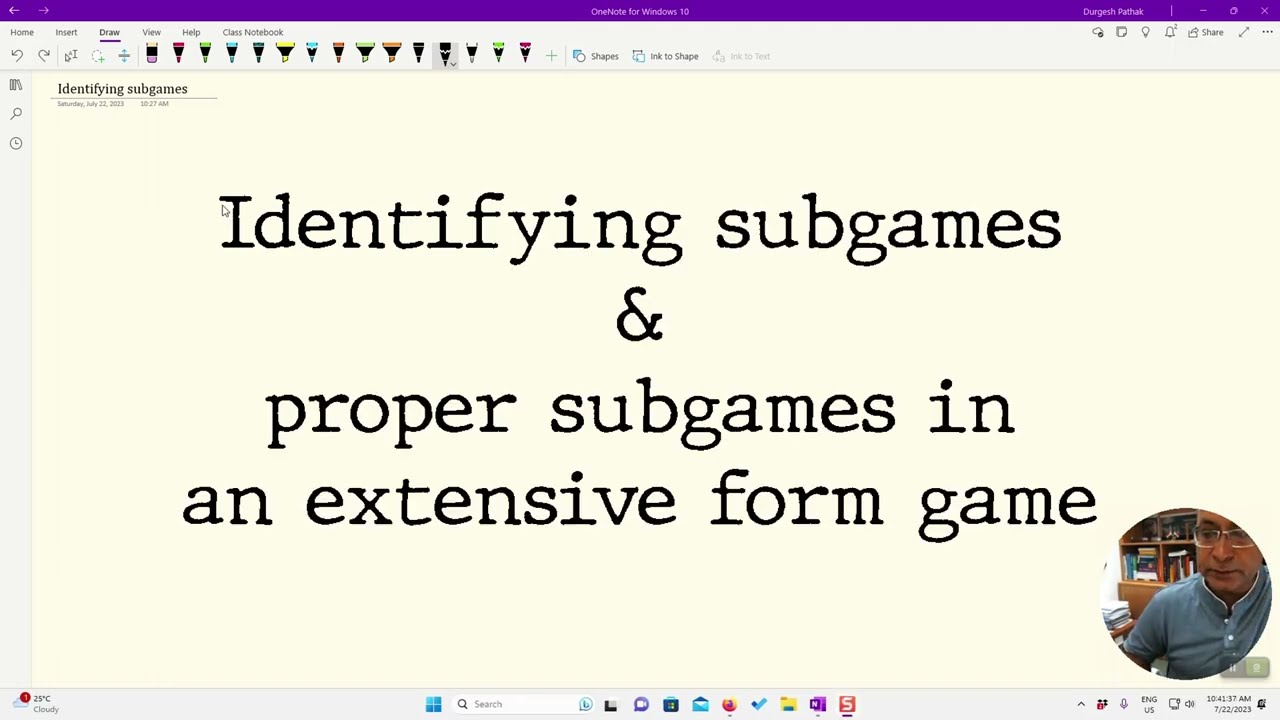The width and height of the screenshot is (1280, 720).
Task: Click the Back arrow in the title bar
Action: click(15, 11)
